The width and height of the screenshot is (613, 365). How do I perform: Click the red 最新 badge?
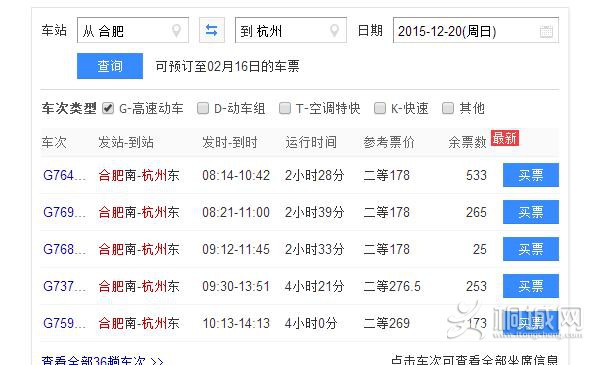pyautogui.click(x=505, y=138)
